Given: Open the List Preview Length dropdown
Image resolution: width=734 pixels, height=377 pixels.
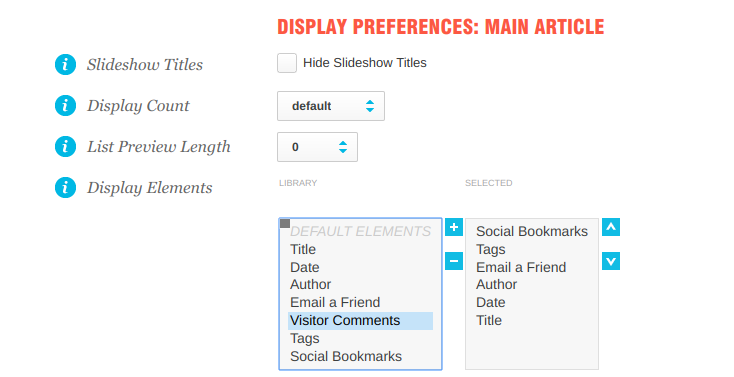Looking at the screenshot, I should point(317,147).
